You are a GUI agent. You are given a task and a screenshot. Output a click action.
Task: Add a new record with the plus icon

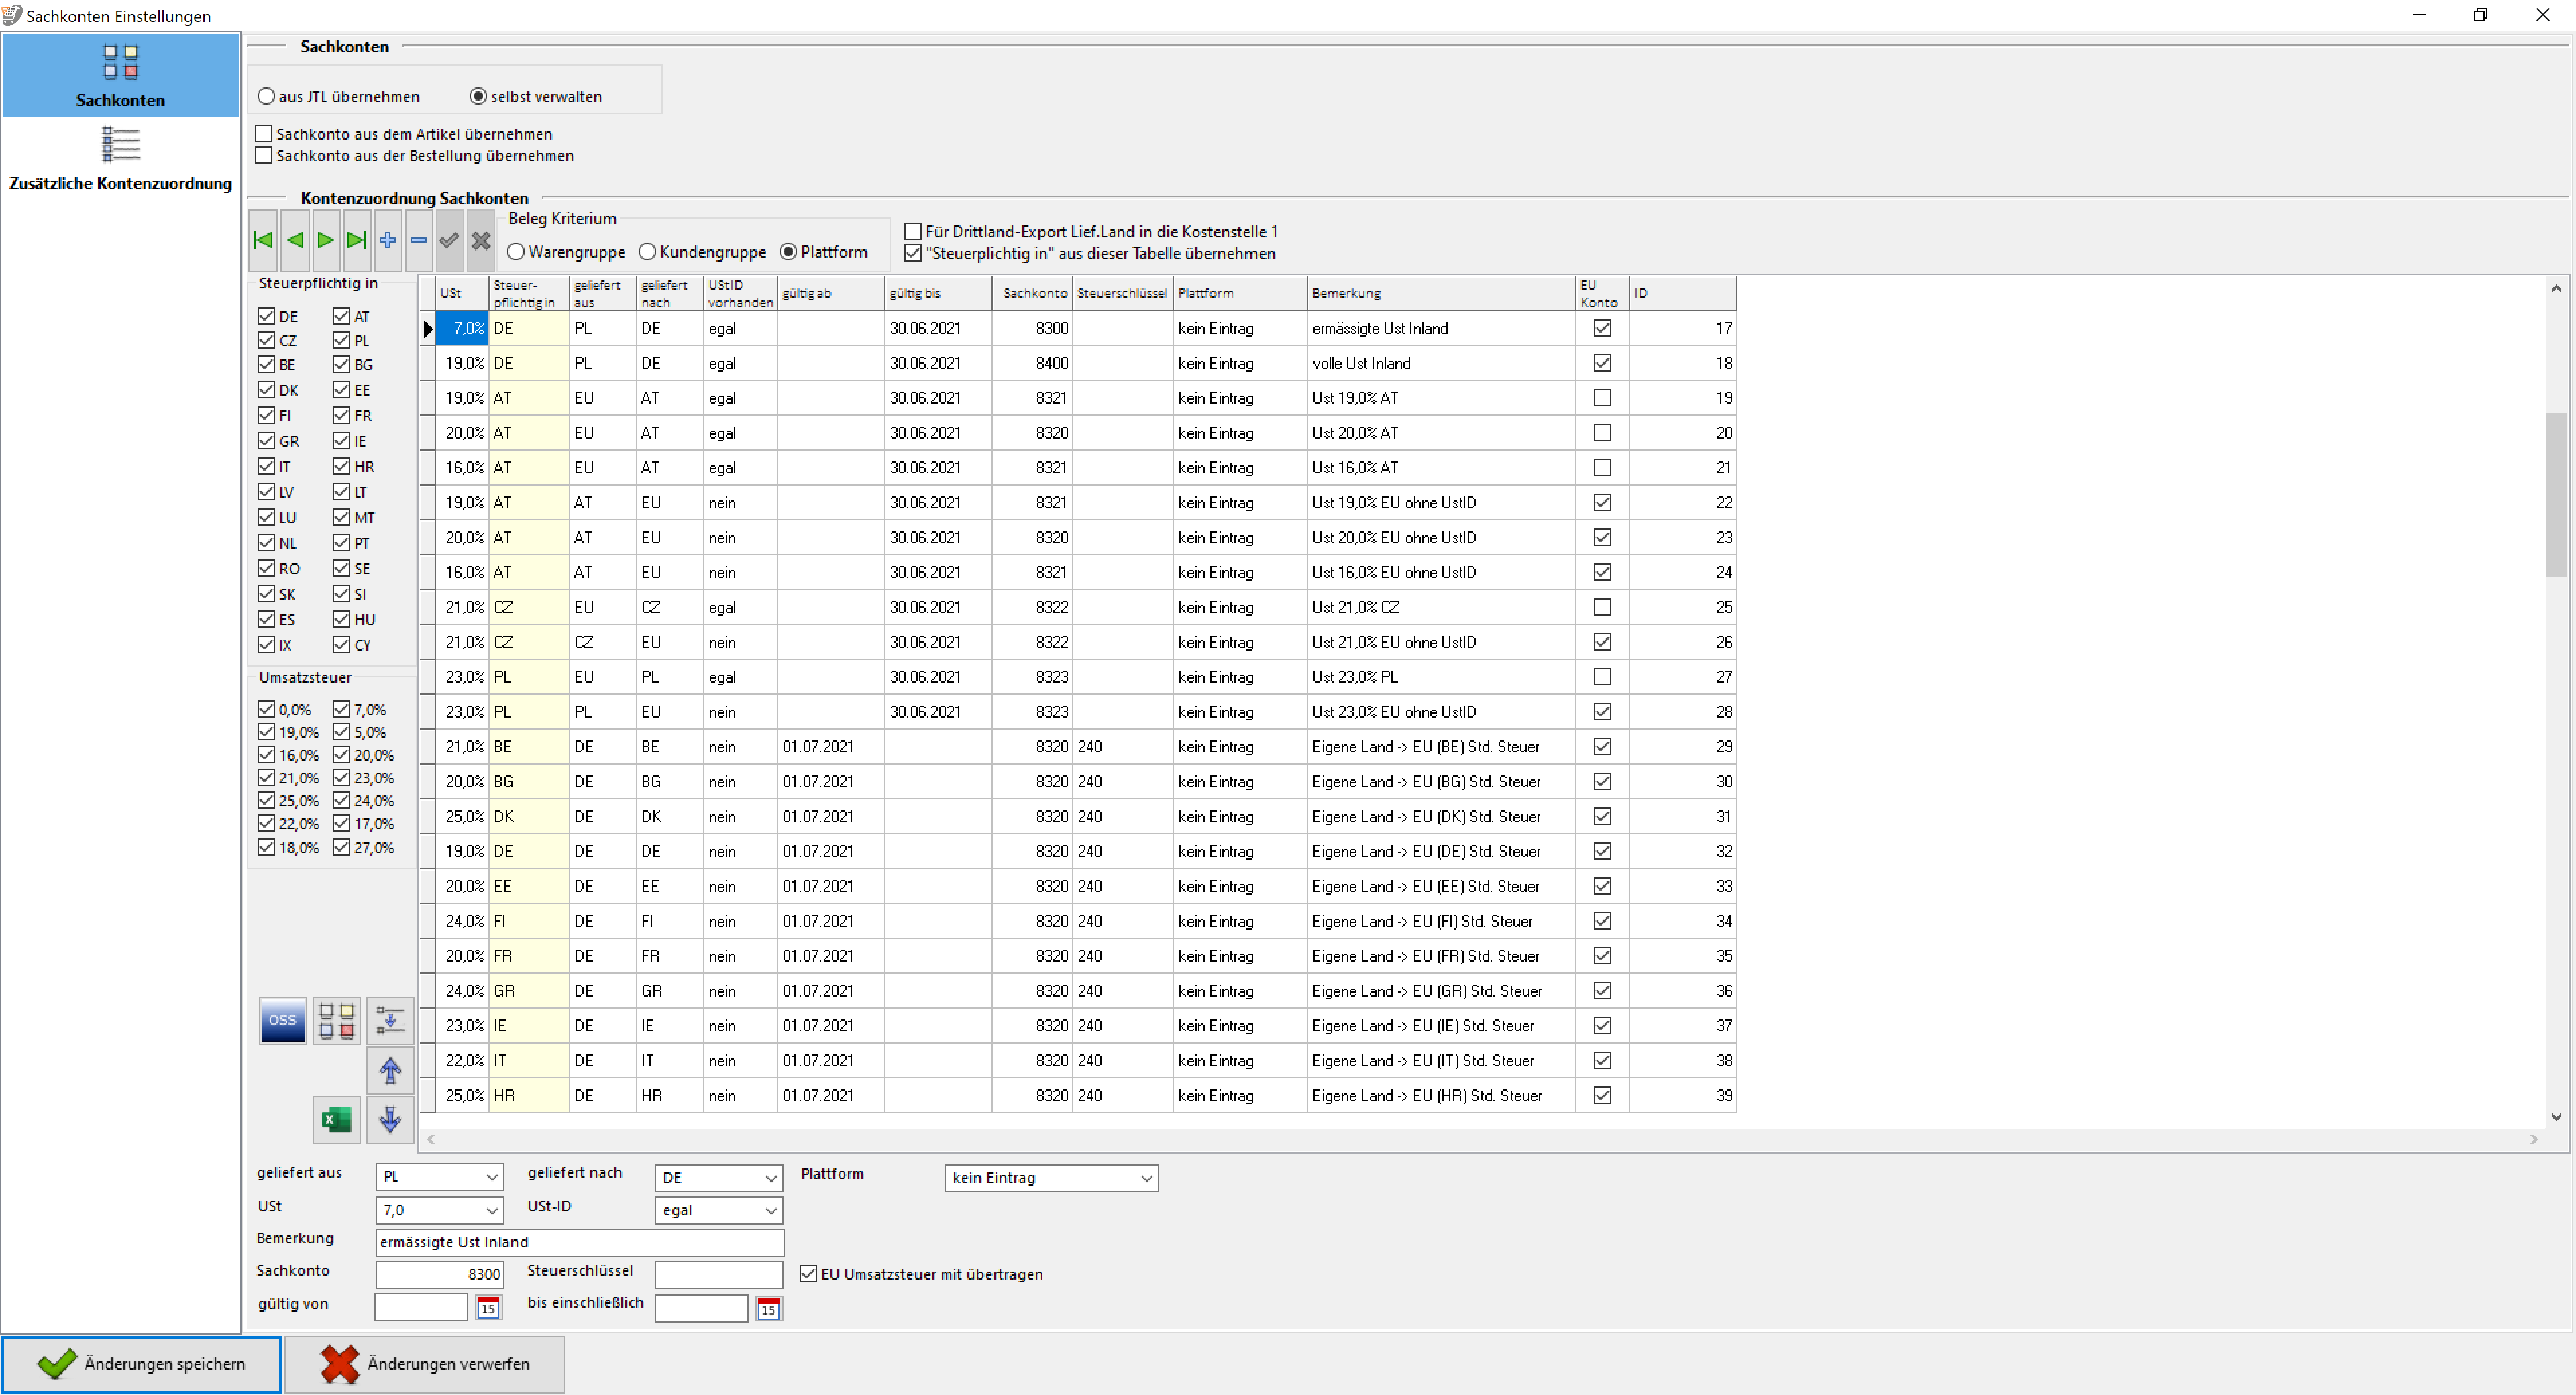tap(388, 240)
